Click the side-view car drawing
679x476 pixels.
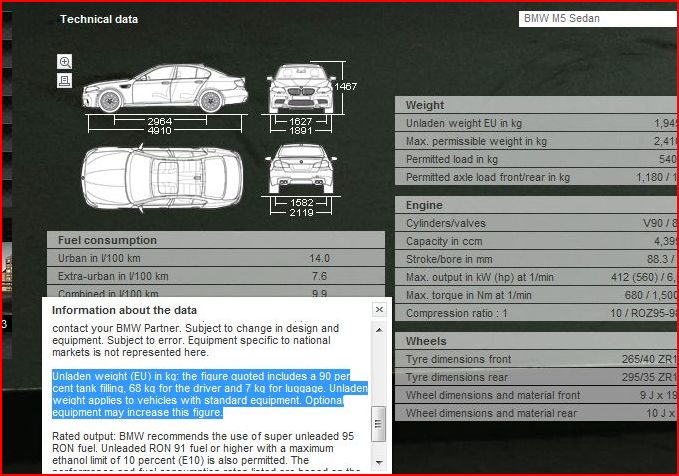[x=165, y=89]
